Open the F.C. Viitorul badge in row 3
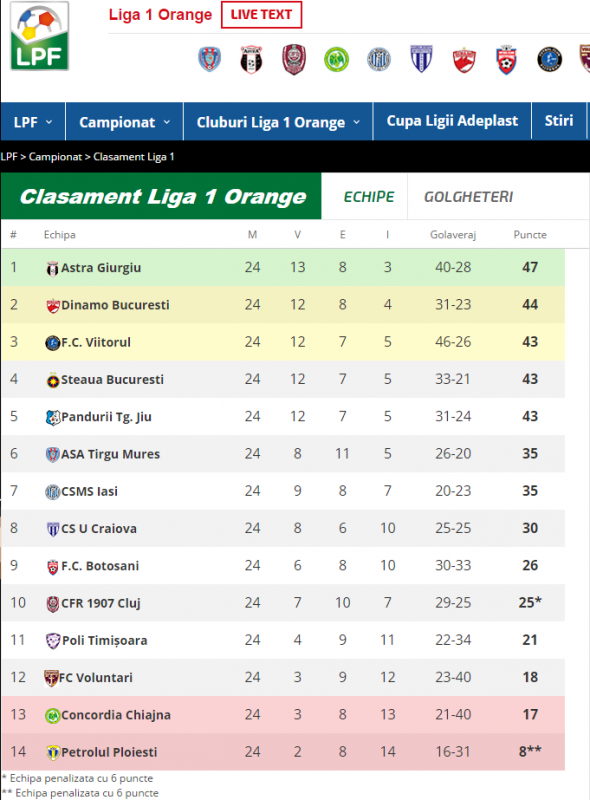 click(x=50, y=342)
